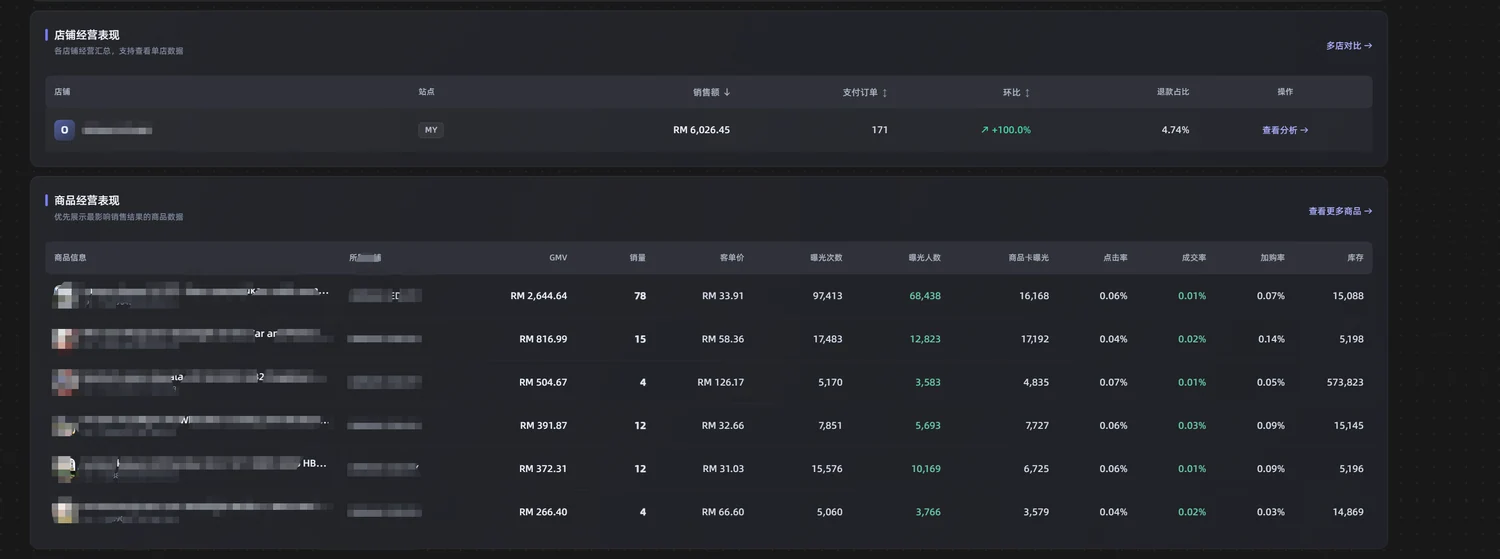The image size is (1500, 559).
Task: Select the 68,438 exposure users value
Action: point(925,296)
